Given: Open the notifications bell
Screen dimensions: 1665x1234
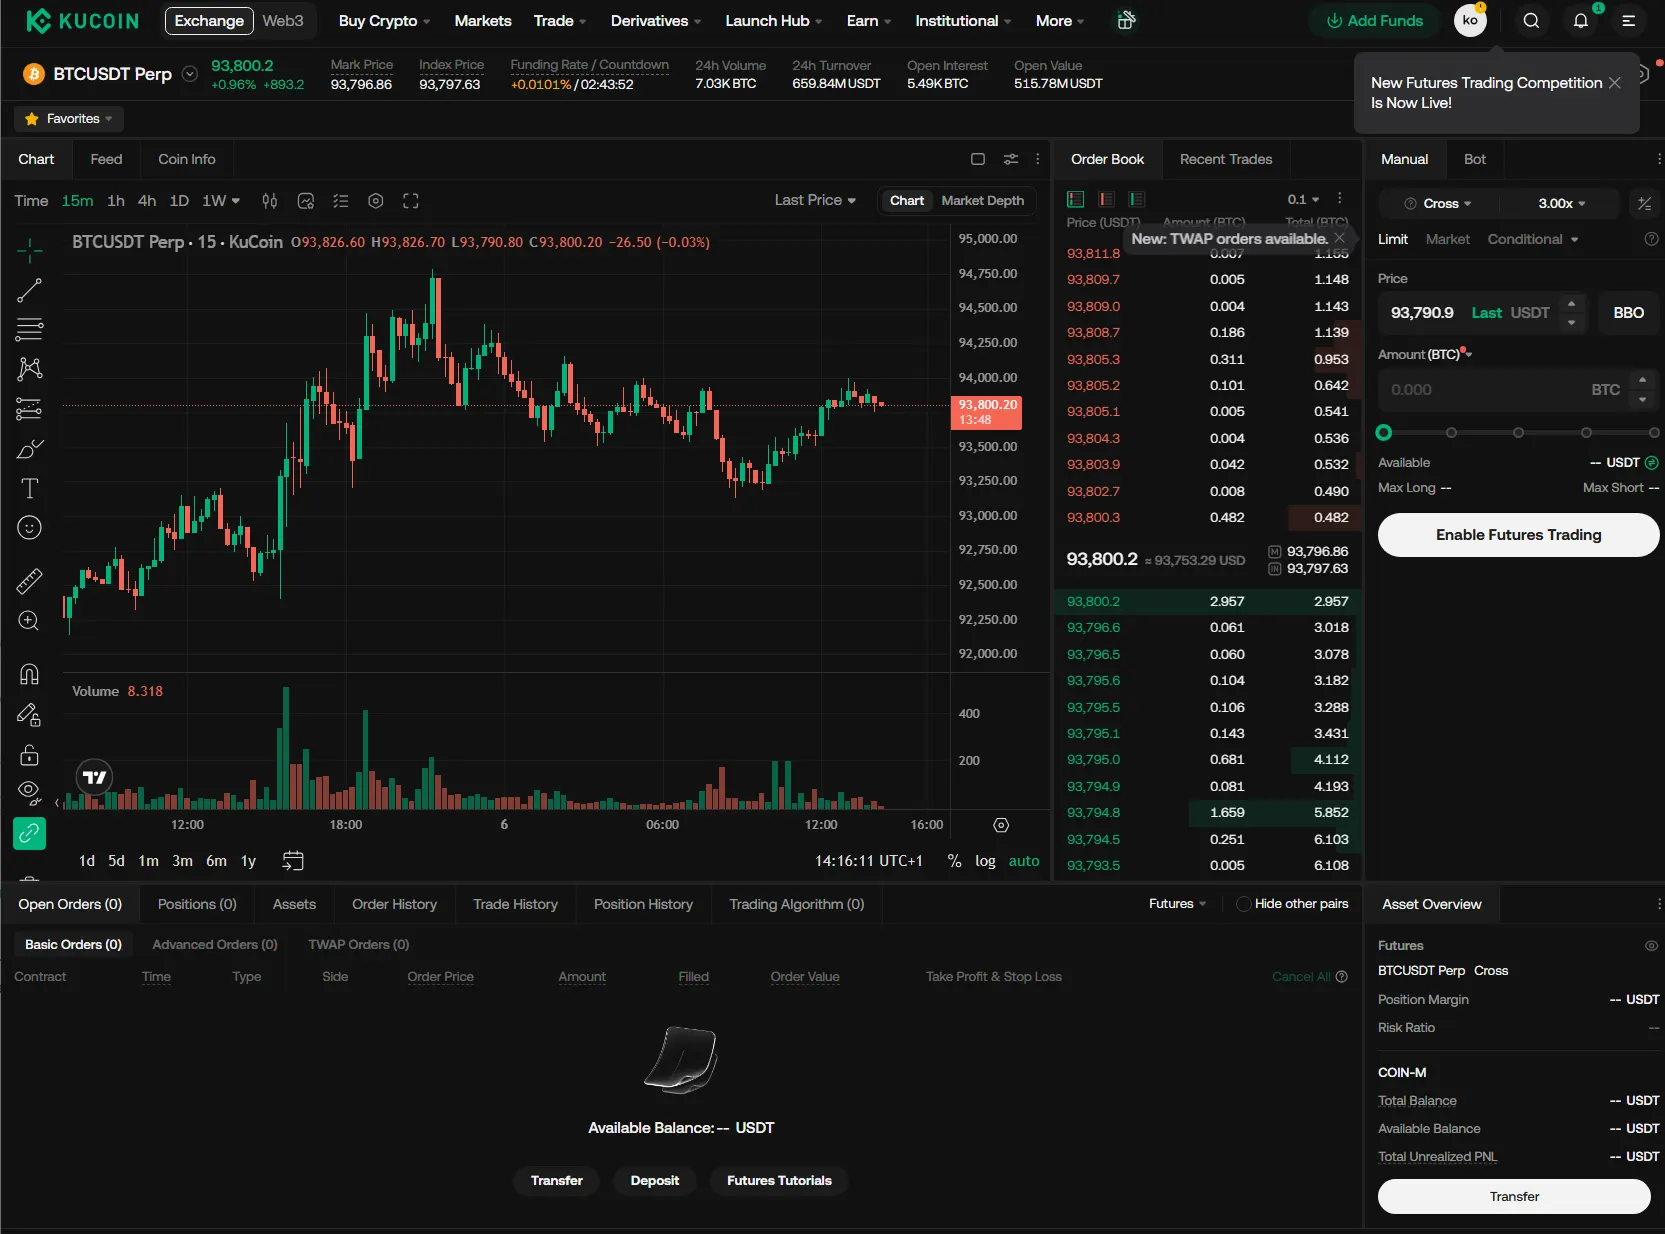Looking at the screenshot, I should click(1580, 21).
